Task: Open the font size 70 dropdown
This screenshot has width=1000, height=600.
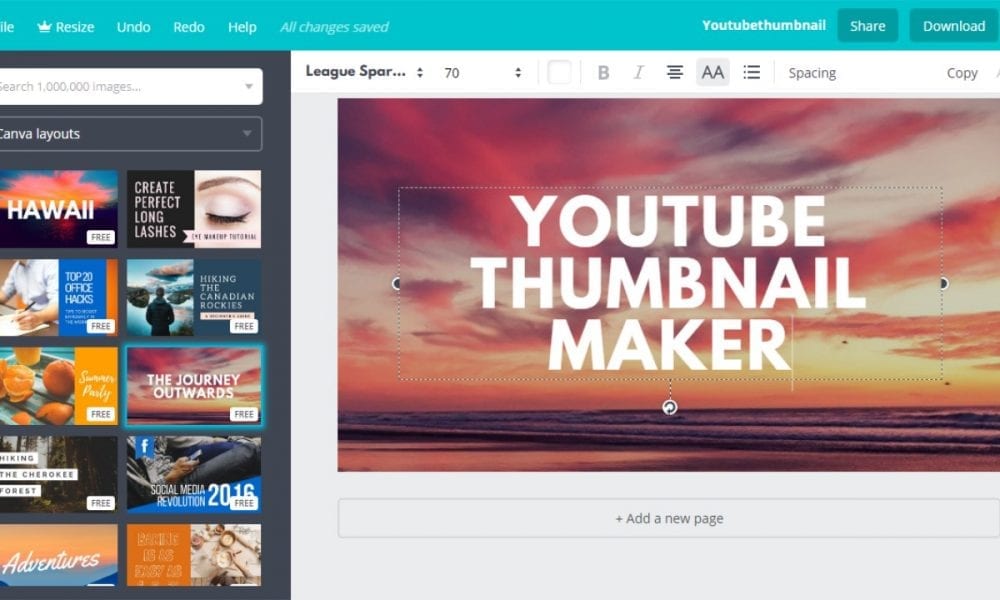Action: [483, 73]
